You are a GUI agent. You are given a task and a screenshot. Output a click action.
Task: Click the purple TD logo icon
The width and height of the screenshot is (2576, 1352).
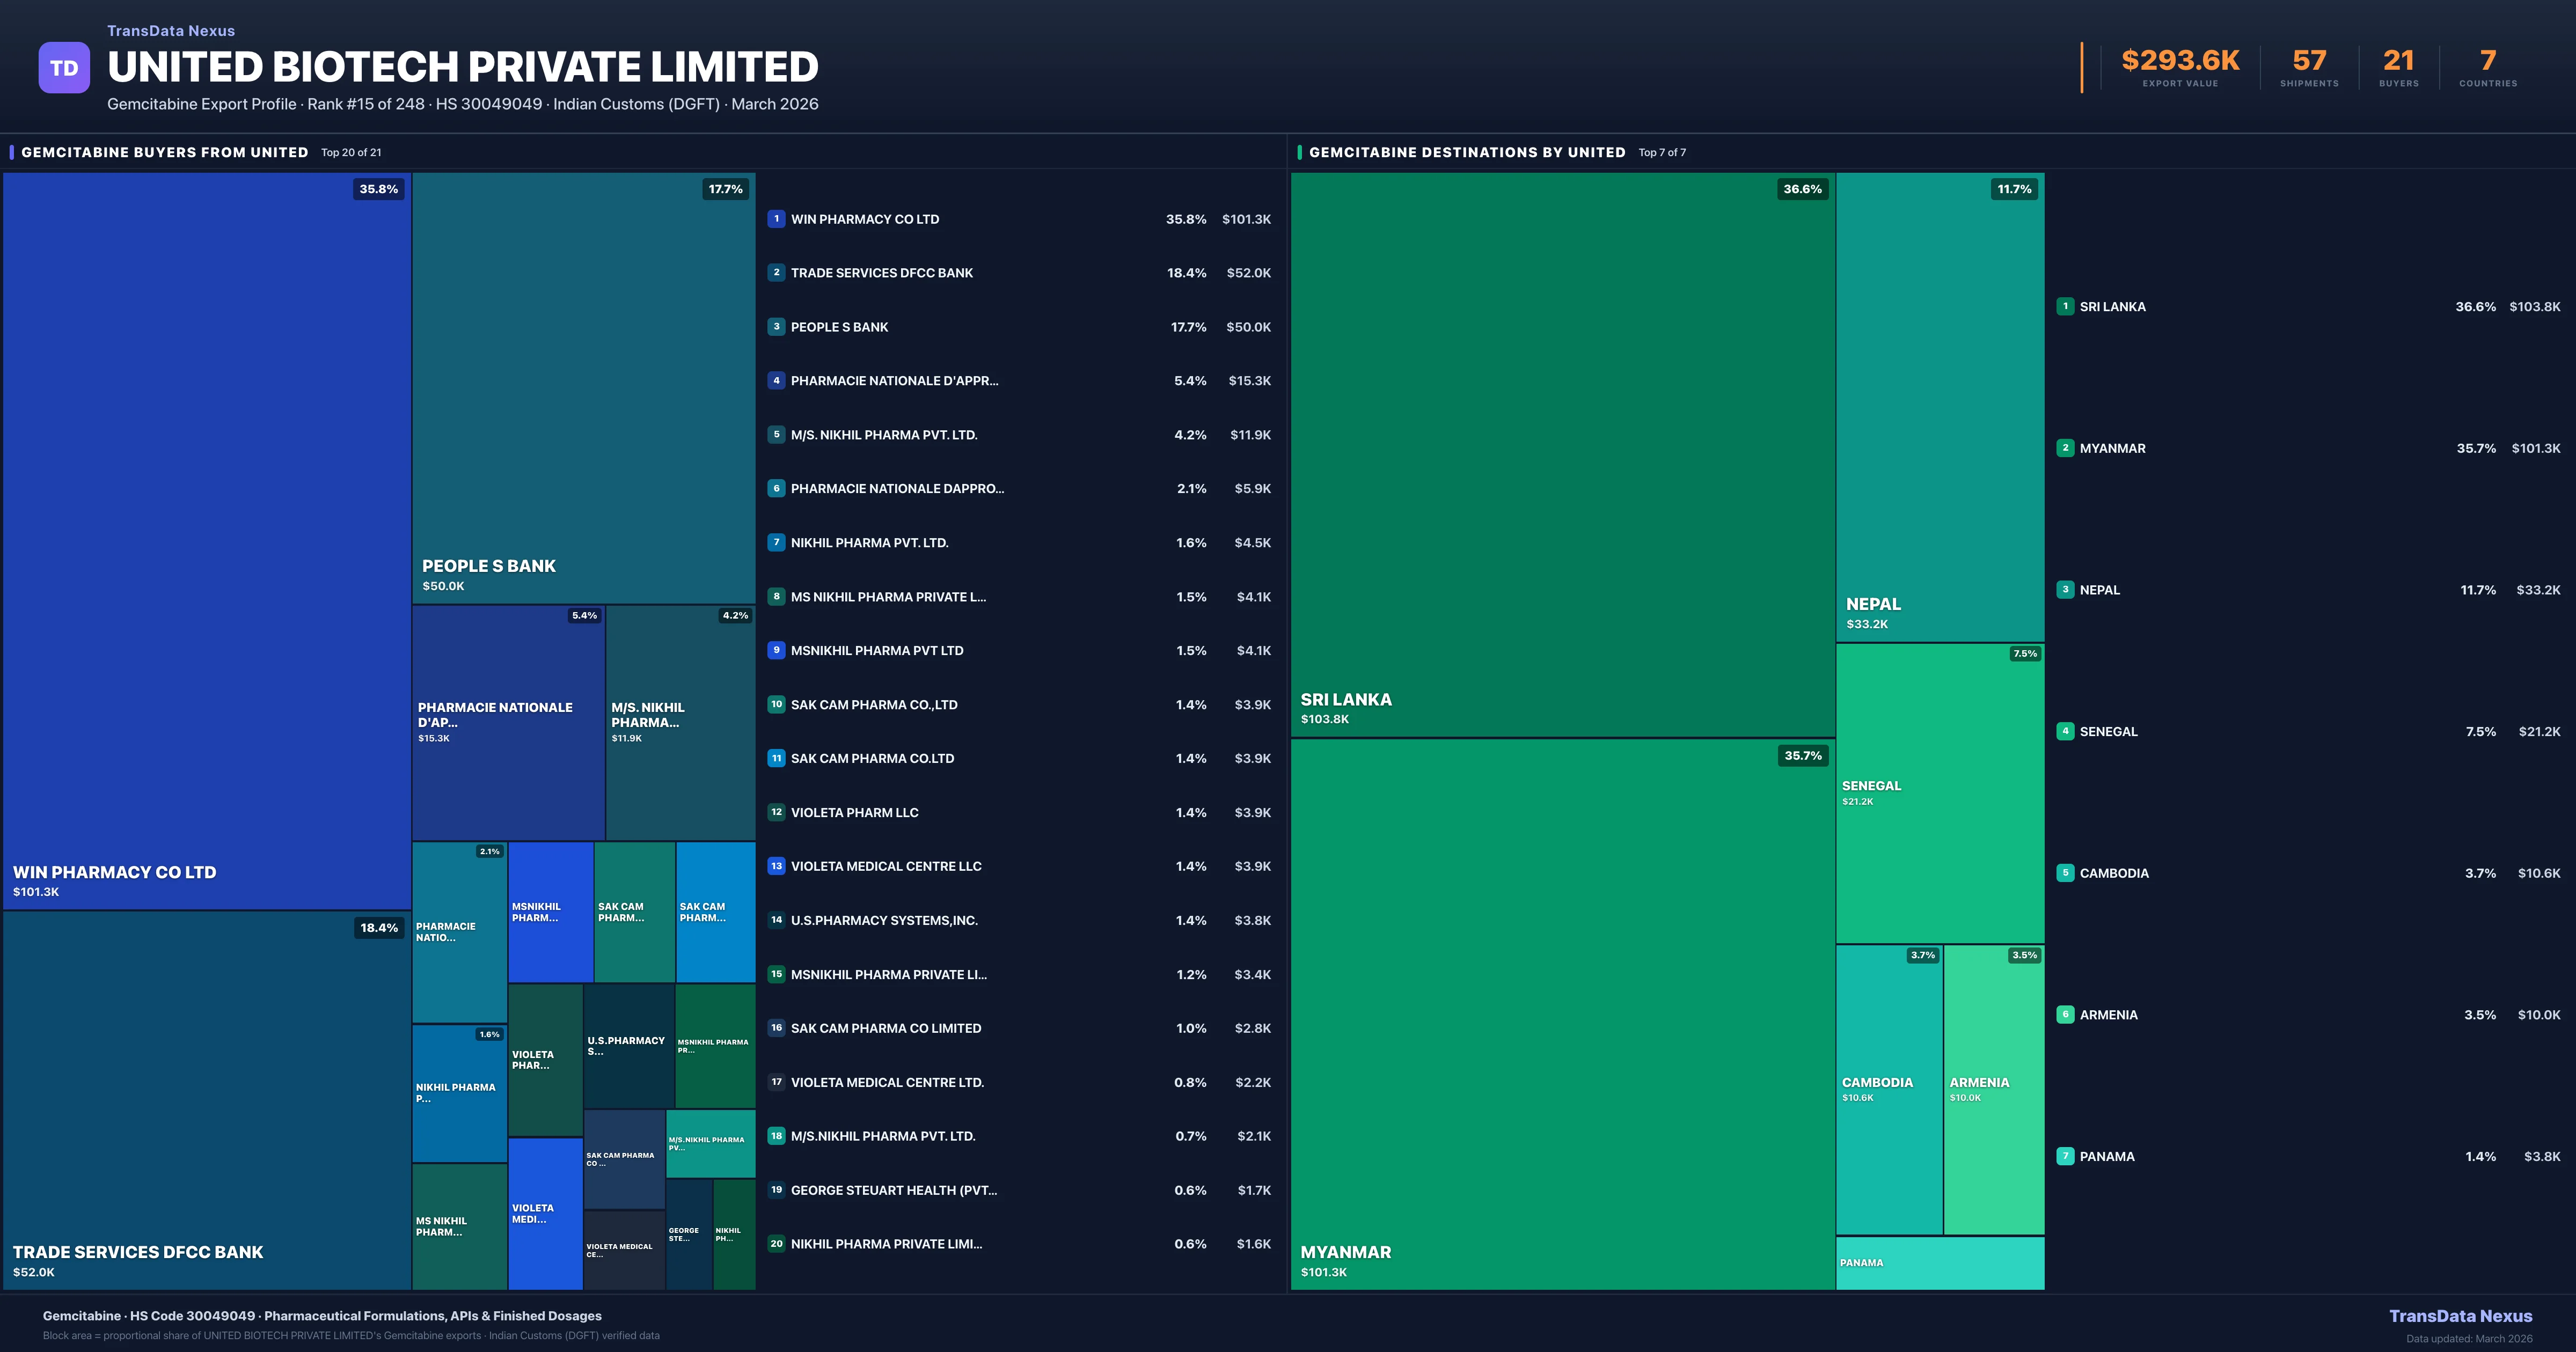[64, 68]
